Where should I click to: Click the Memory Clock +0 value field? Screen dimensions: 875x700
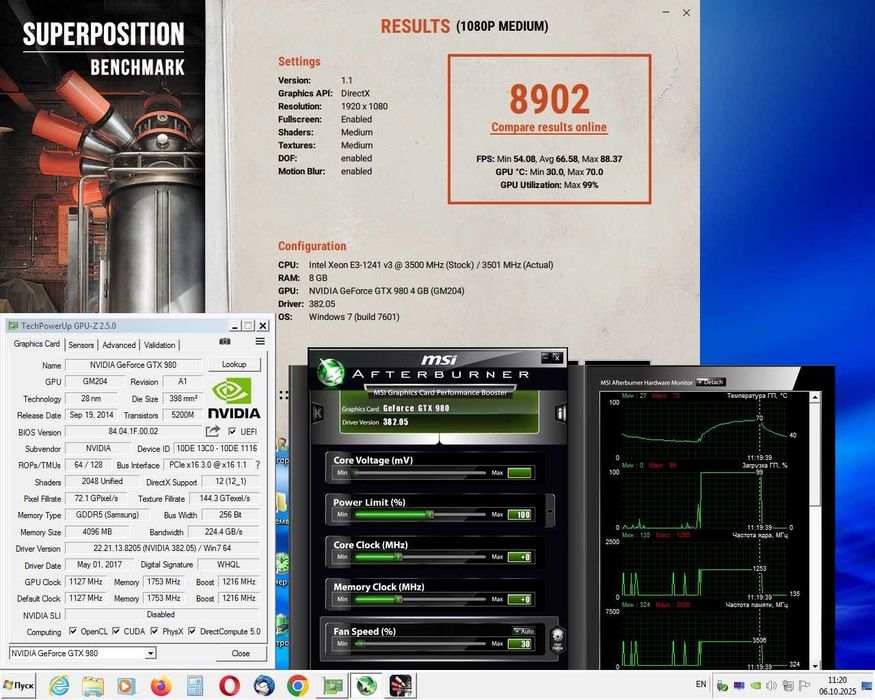point(520,600)
